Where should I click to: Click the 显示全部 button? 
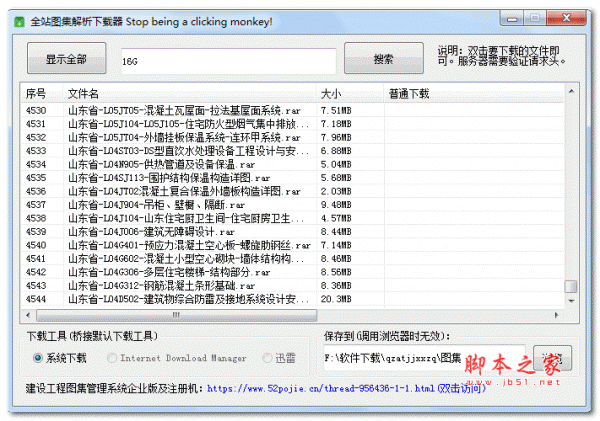click(67, 58)
